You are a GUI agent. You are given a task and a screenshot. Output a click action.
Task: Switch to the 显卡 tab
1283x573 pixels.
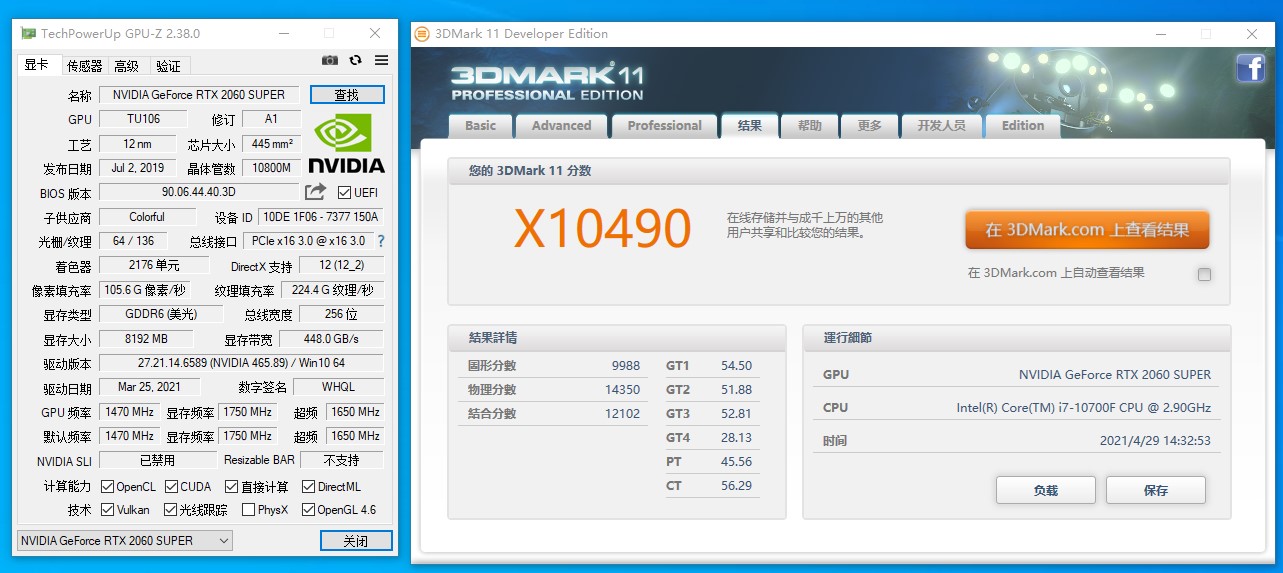pyautogui.click(x=37, y=65)
